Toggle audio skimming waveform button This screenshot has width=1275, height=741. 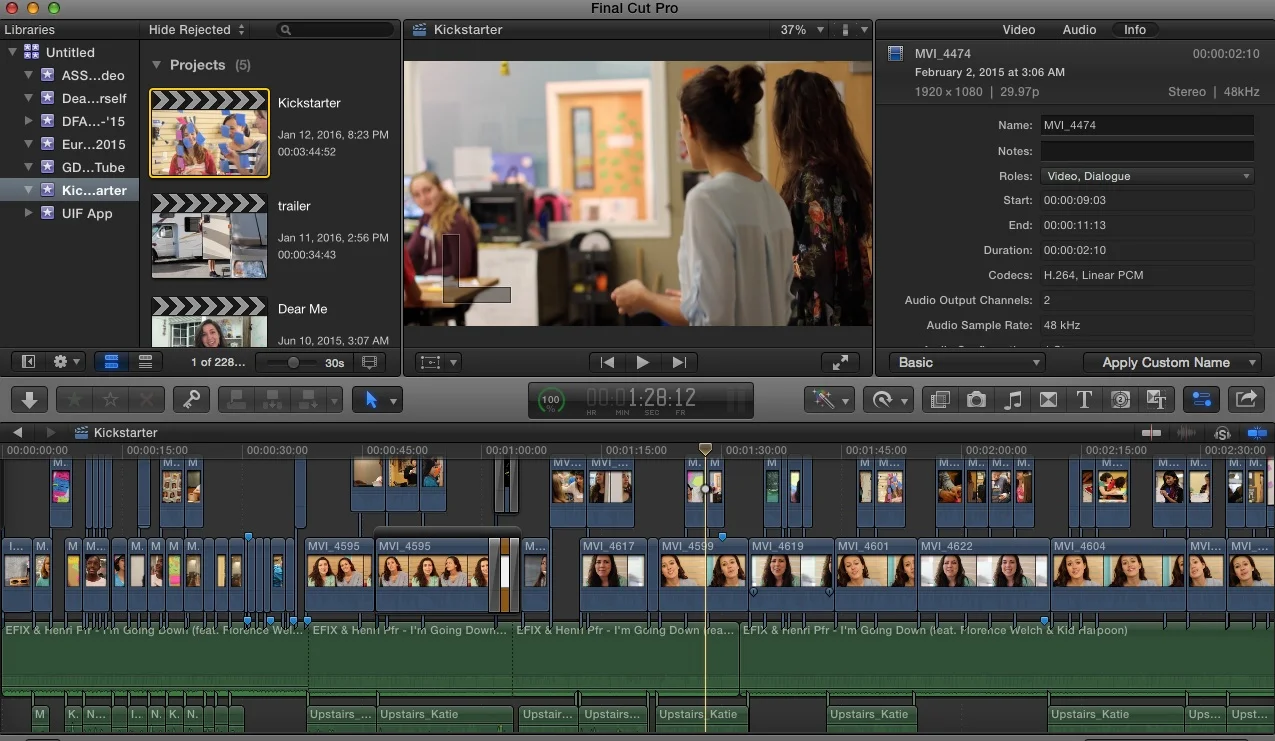point(1187,433)
